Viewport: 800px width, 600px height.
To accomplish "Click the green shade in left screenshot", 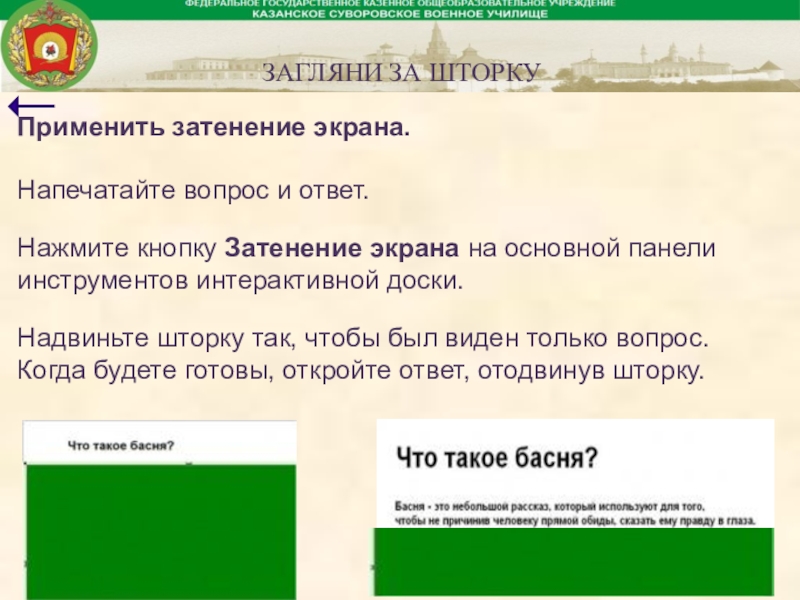I will [x=161, y=532].
